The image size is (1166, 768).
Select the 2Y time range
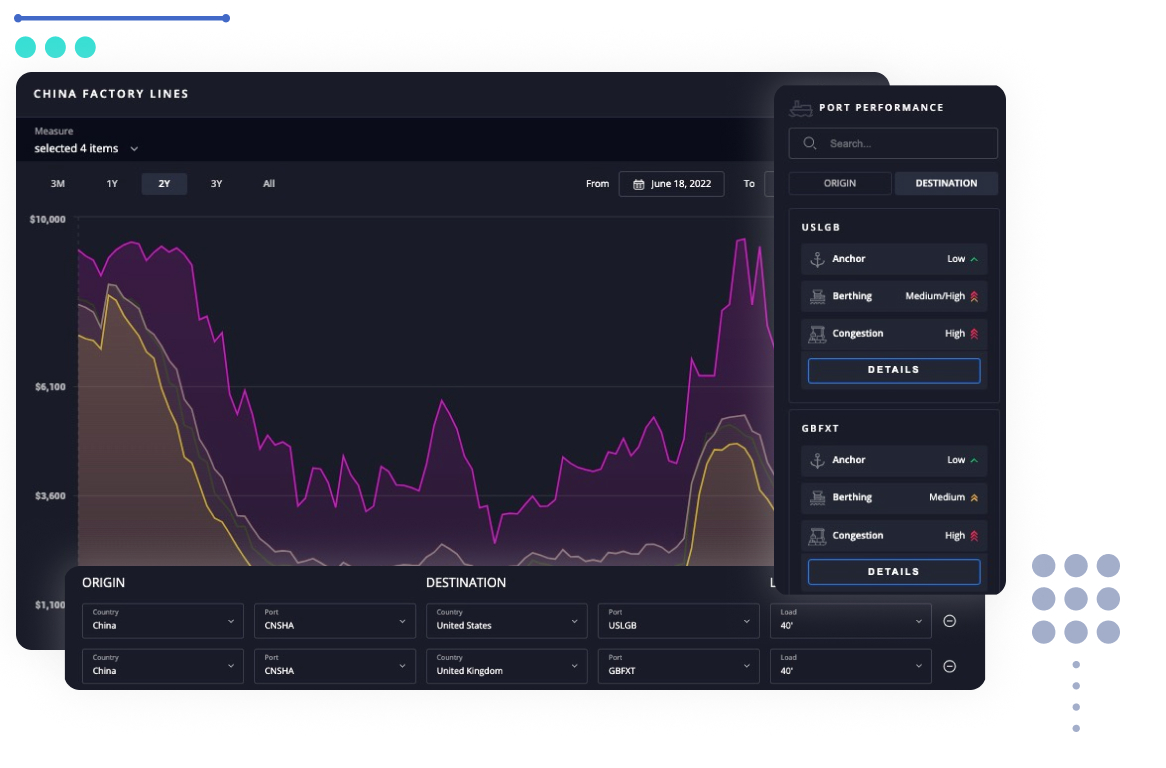tap(164, 184)
